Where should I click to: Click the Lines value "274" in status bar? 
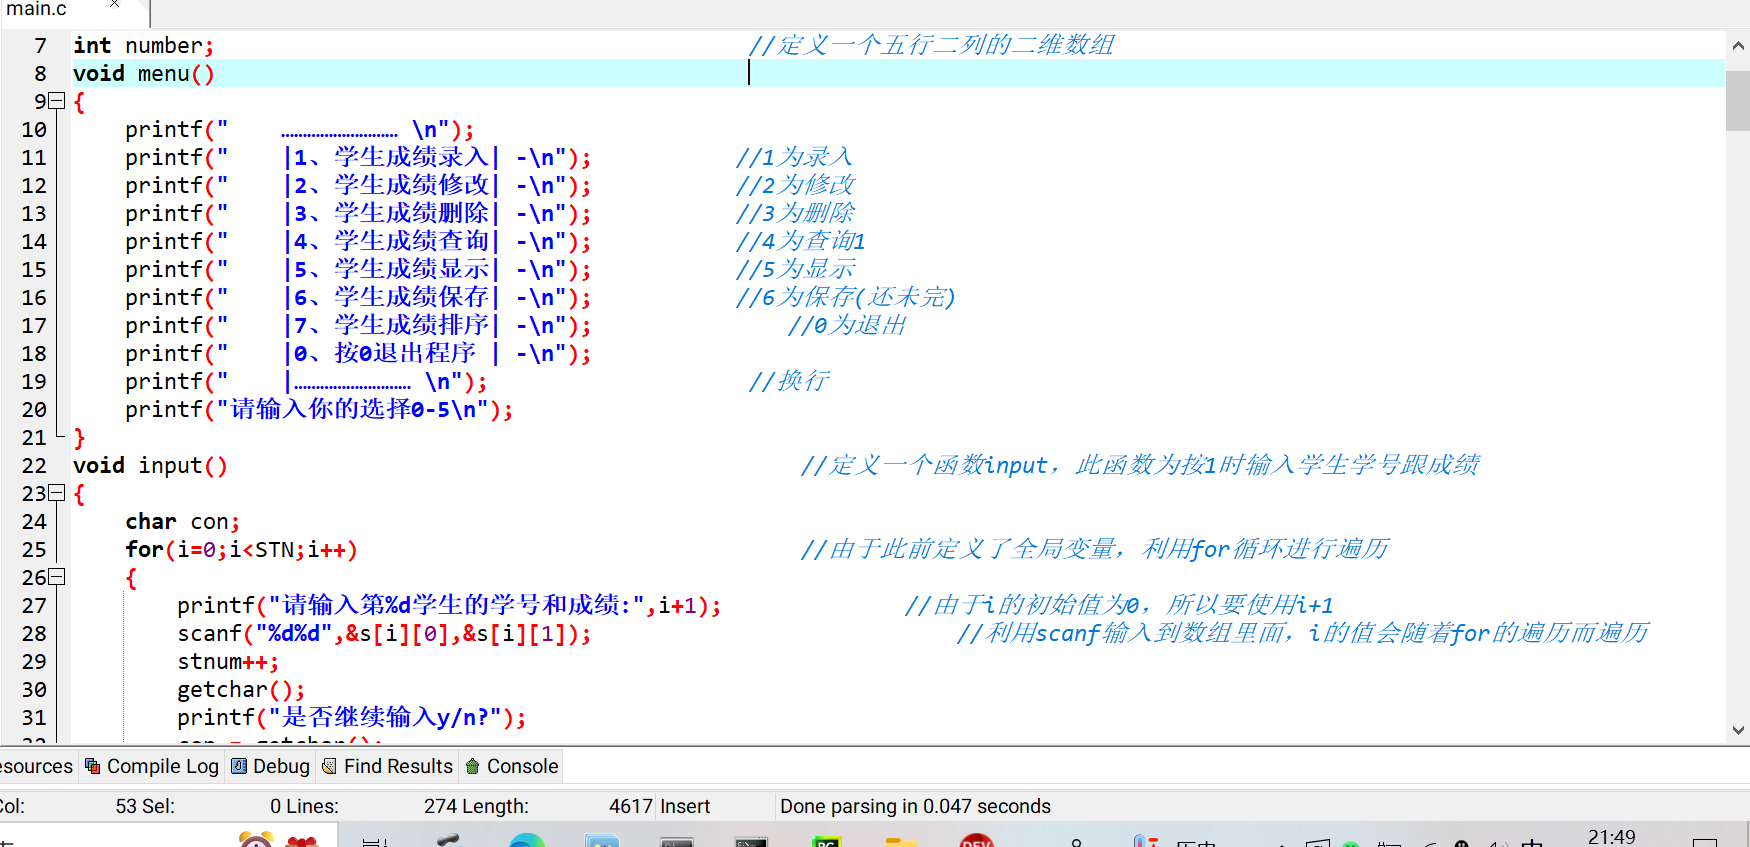[x=441, y=806]
